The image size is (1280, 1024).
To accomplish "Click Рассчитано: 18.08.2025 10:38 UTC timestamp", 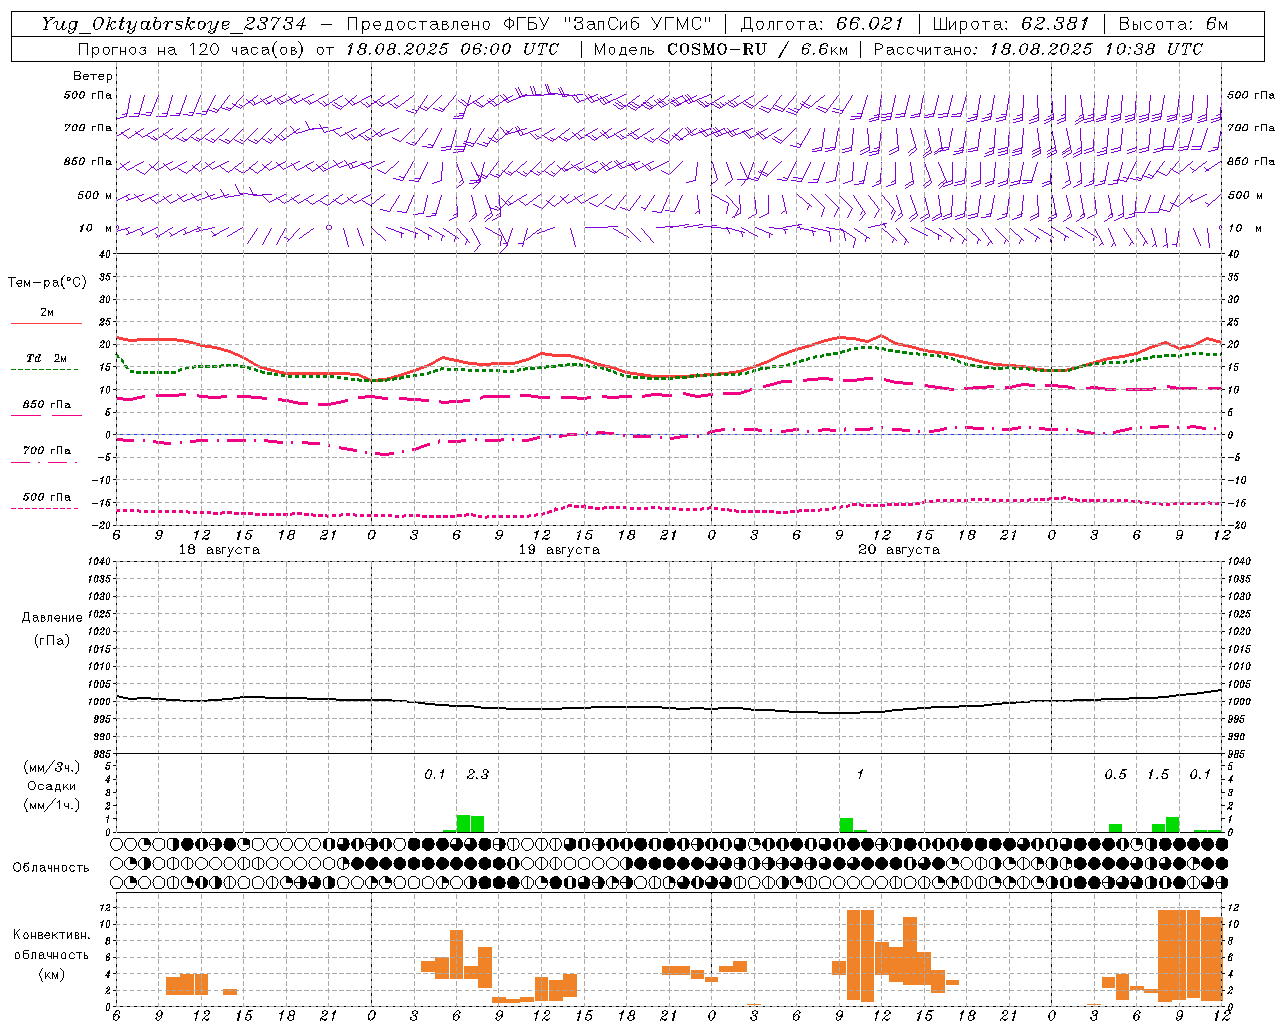I will [x=1038, y=49].
